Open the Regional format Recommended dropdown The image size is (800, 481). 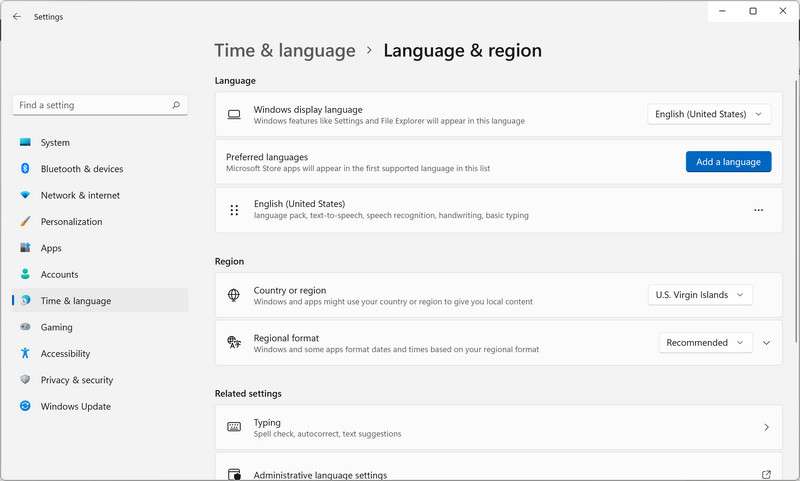(705, 342)
